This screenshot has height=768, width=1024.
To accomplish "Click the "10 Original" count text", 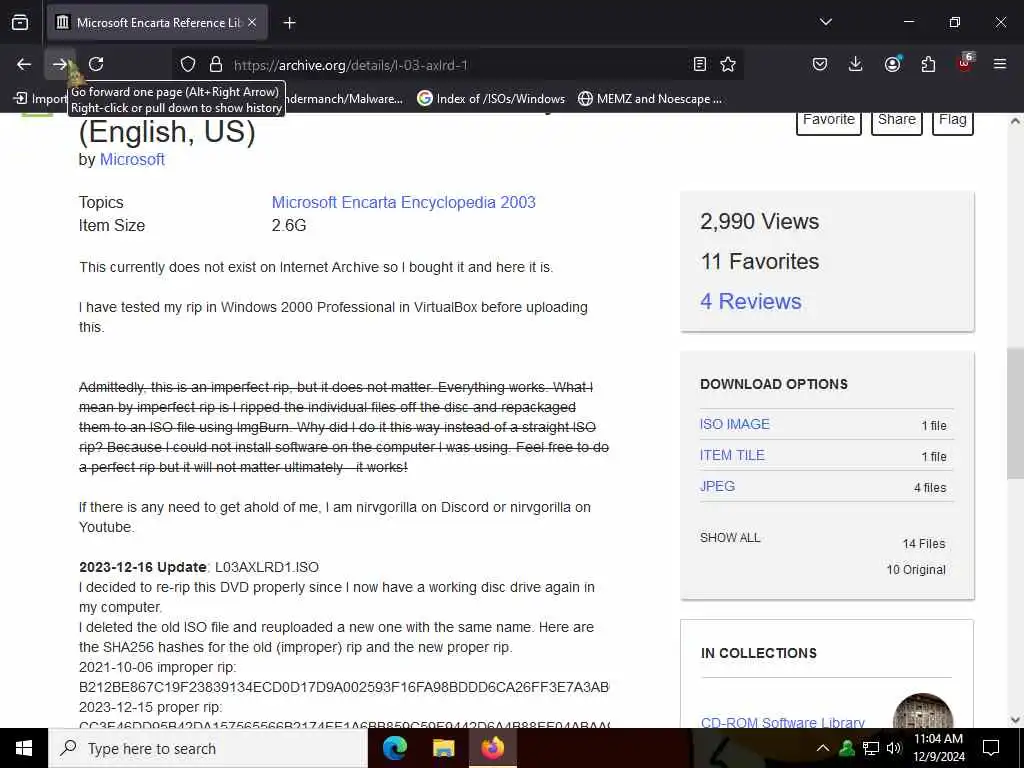I will tap(916, 569).
